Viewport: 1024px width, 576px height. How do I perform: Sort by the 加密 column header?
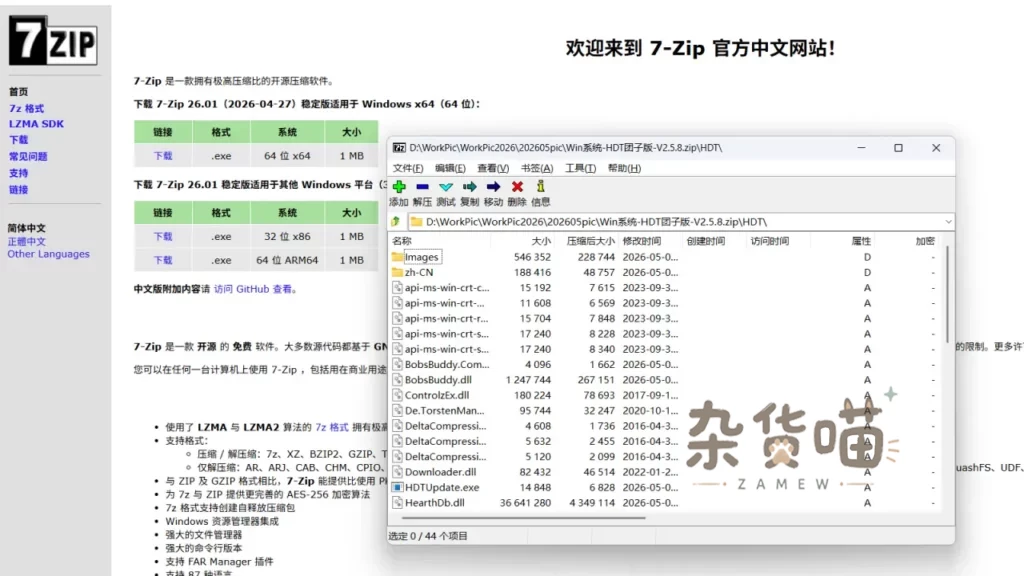925,241
